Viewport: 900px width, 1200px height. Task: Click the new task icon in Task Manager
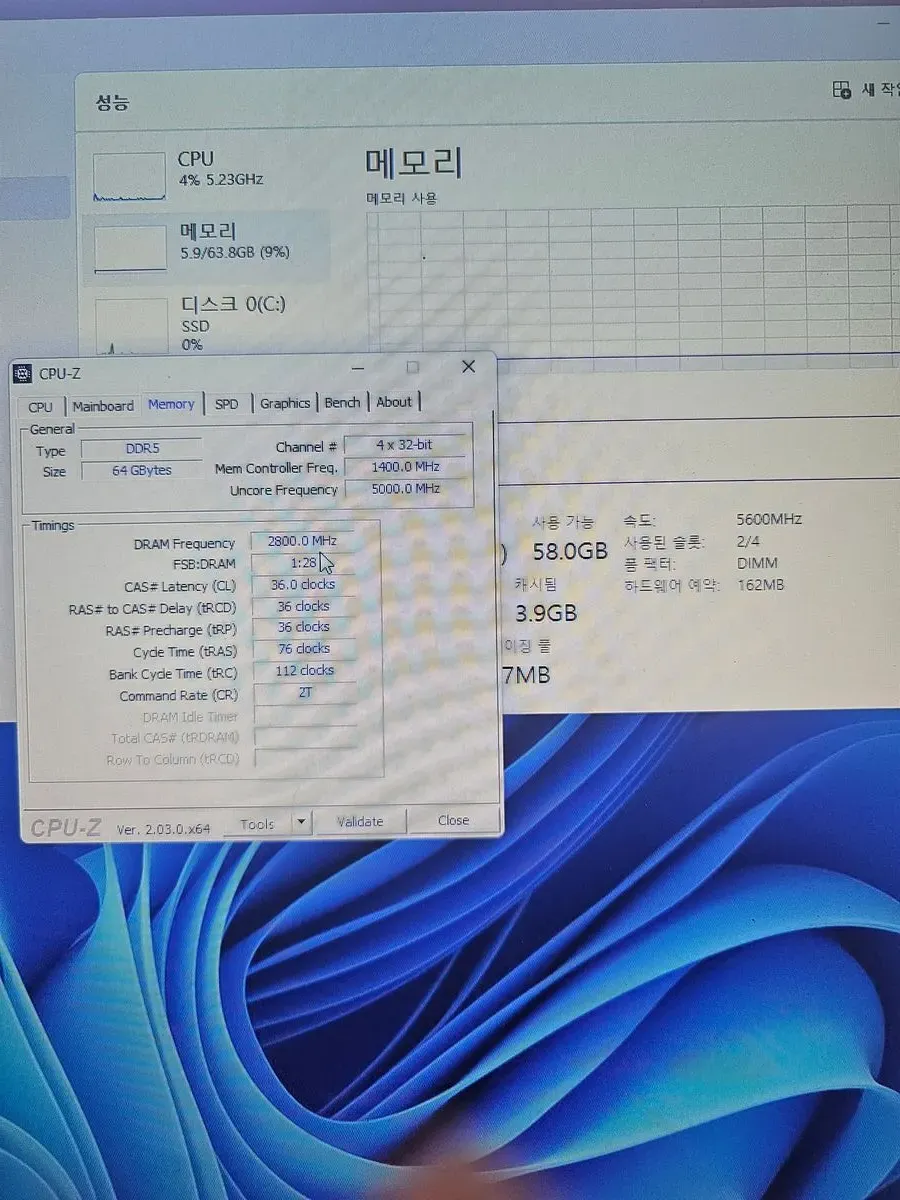coord(842,90)
